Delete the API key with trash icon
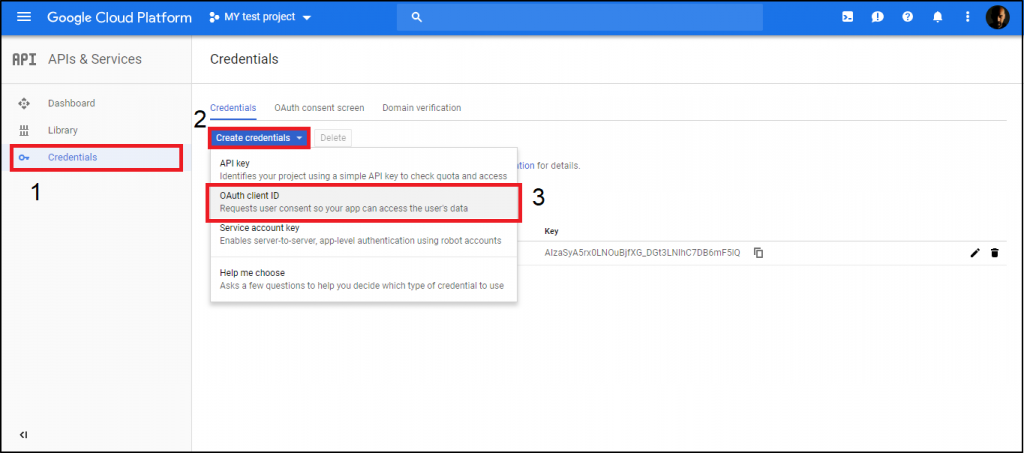Screen dimensions: 1024x453 coord(995,253)
